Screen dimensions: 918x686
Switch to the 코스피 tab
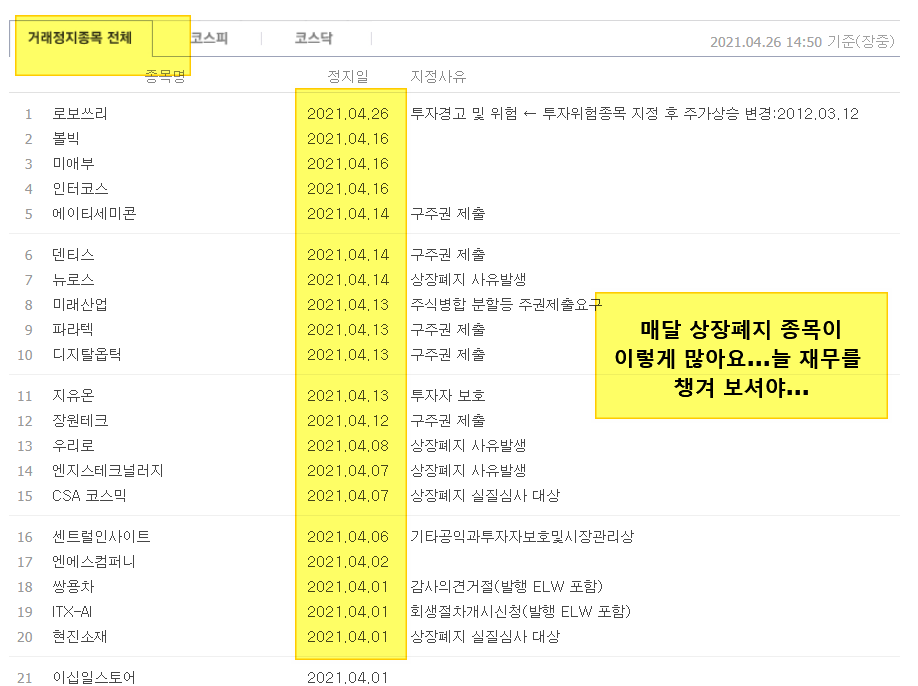tap(209, 38)
